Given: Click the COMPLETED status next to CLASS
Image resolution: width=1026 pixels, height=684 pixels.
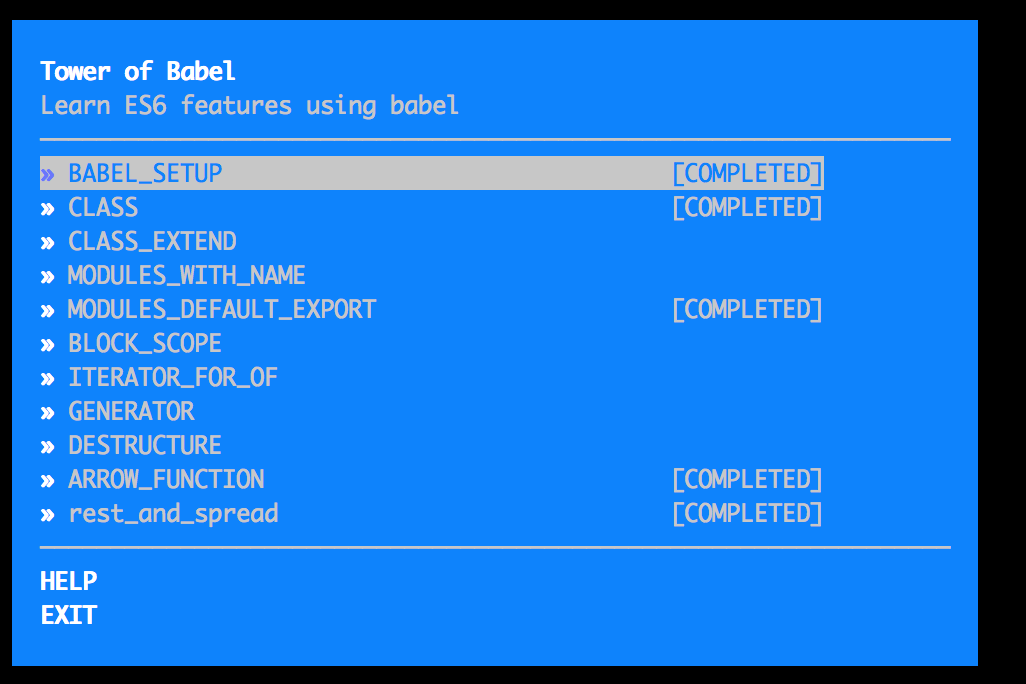Looking at the screenshot, I should tap(747, 207).
